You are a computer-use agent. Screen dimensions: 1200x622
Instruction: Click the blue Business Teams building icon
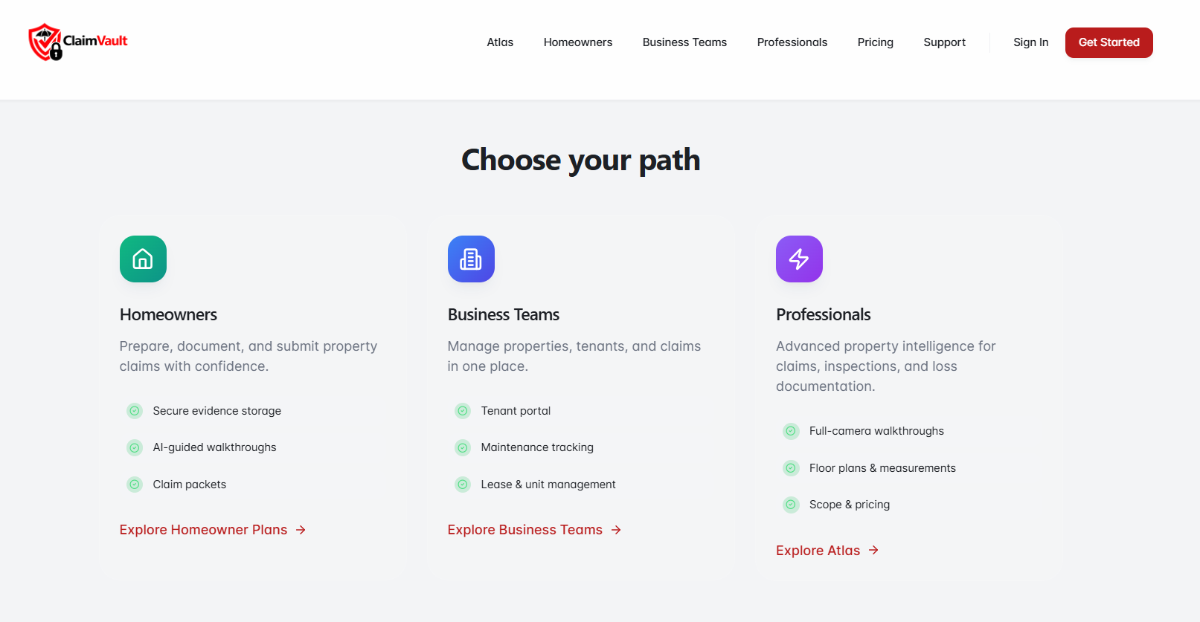[471, 259]
